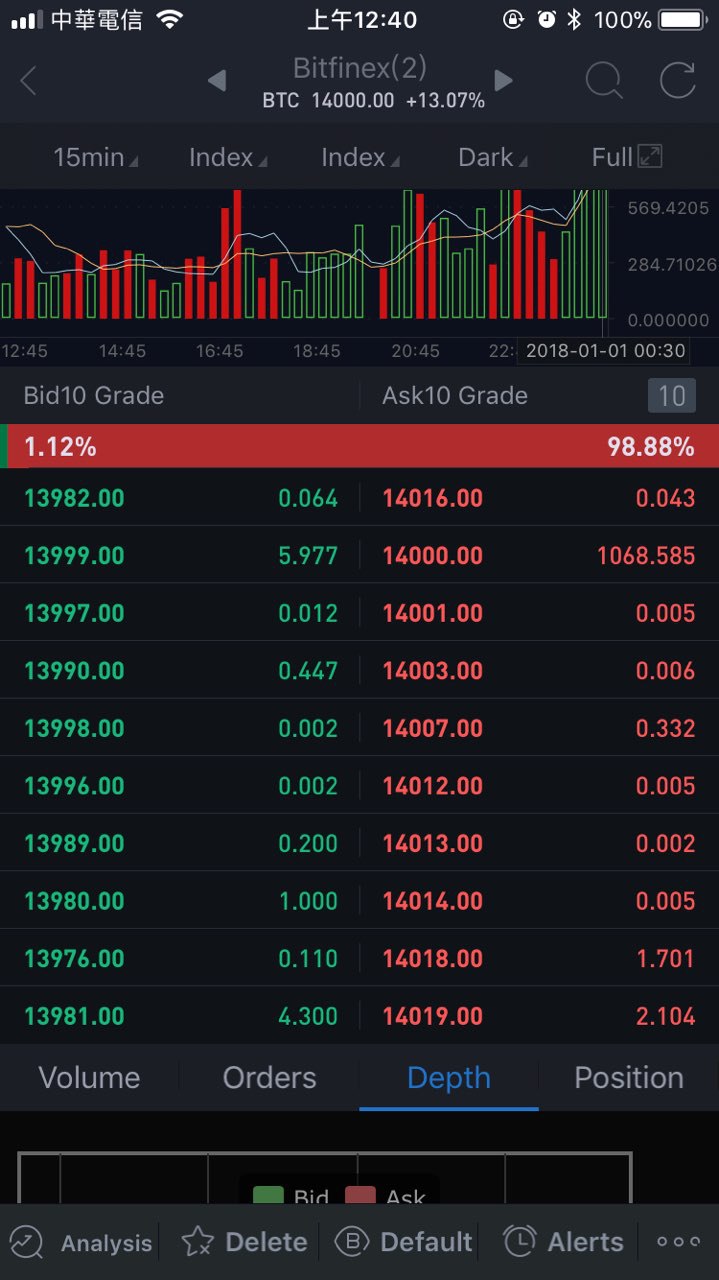This screenshot has height=1280, width=719.
Task: Open the more options ellipsis
Action: [x=678, y=1241]
